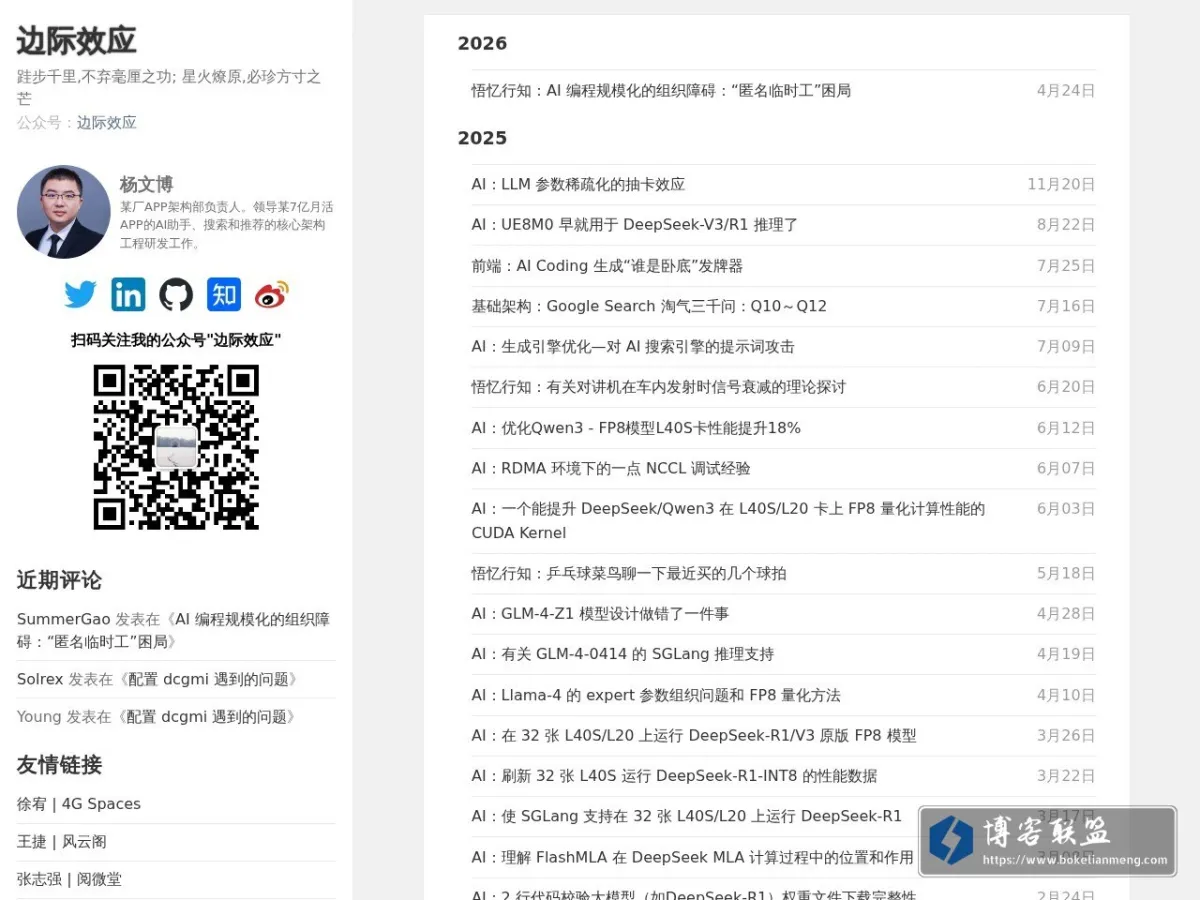Open the Weibo profile icon

tap(272, 294)
